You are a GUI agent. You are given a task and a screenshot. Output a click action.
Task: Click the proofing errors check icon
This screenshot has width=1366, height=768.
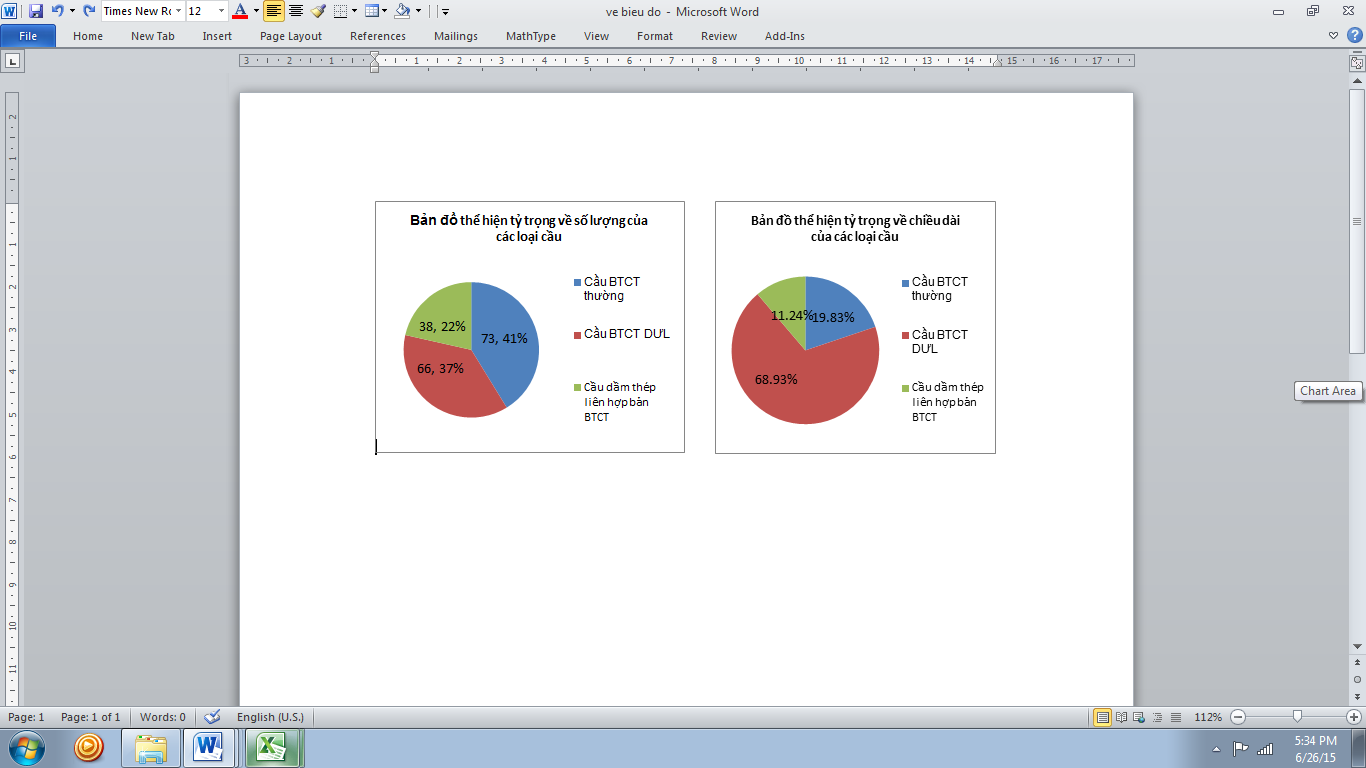[212, 717]
